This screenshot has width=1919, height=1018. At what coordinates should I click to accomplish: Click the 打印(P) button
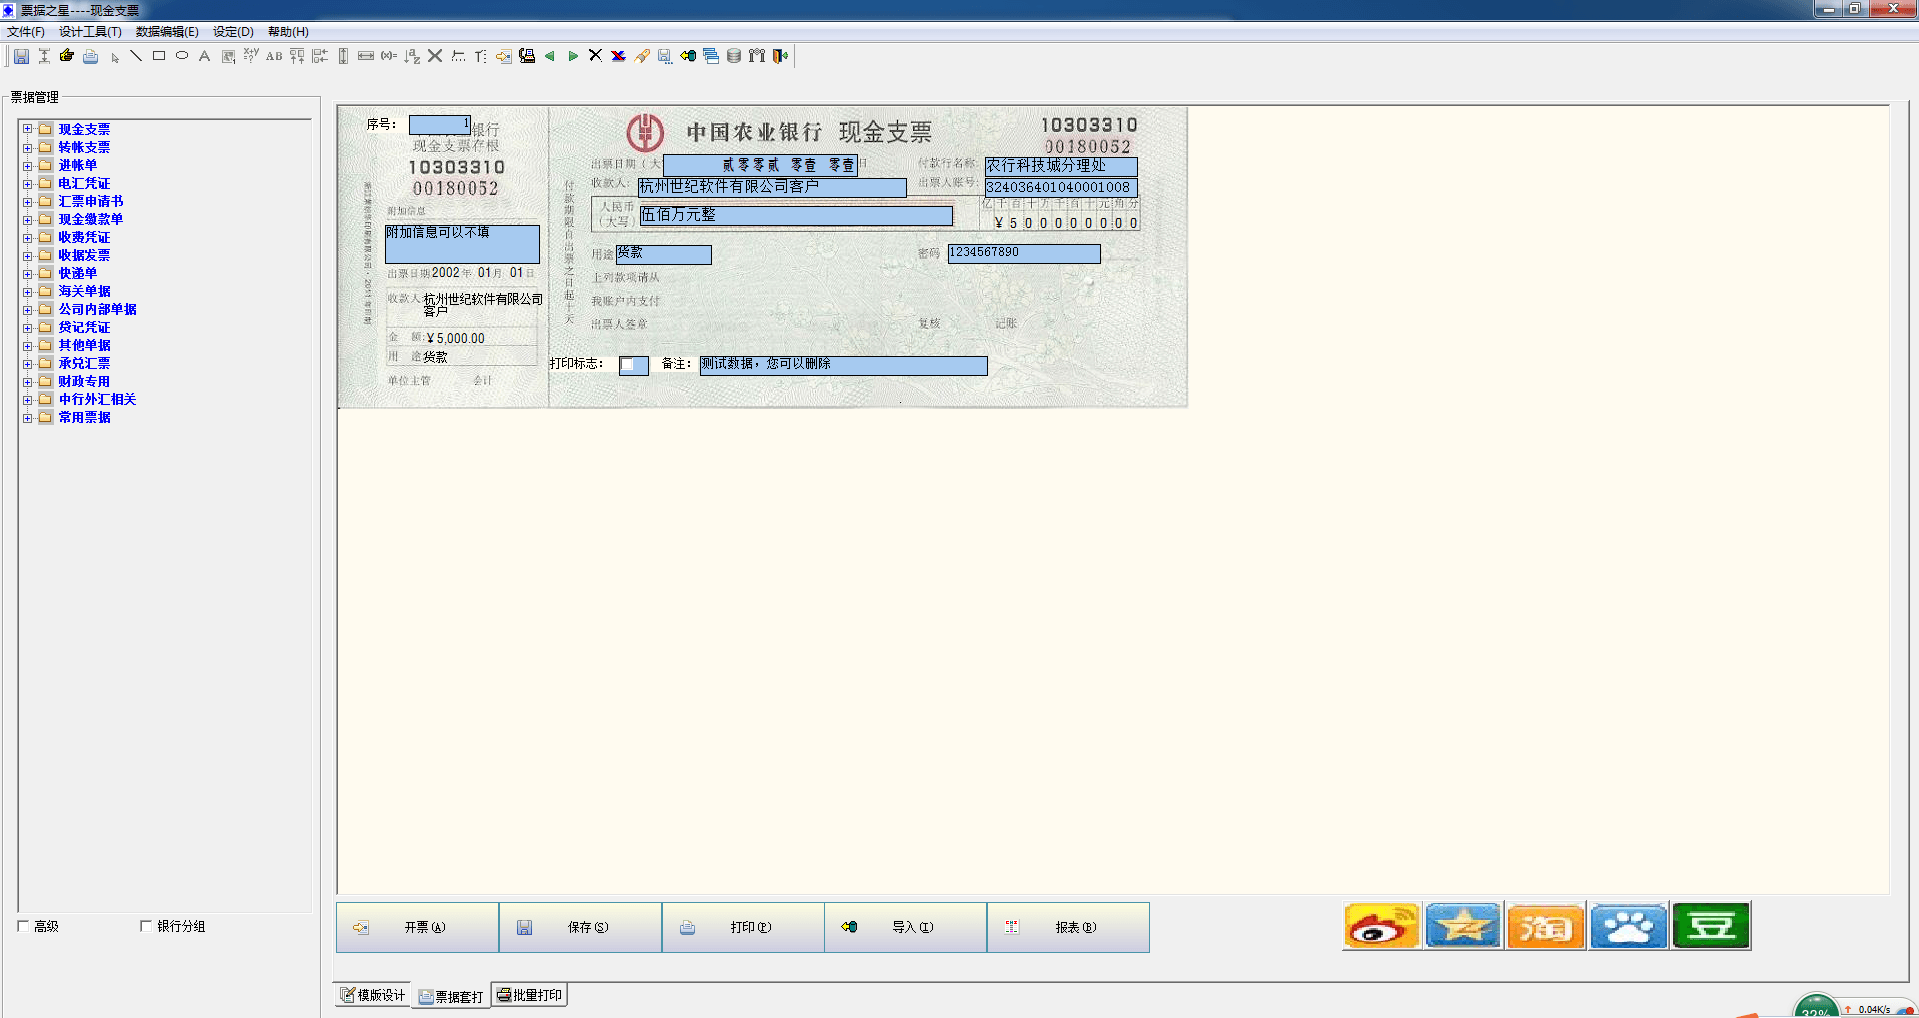coord(743,927)
